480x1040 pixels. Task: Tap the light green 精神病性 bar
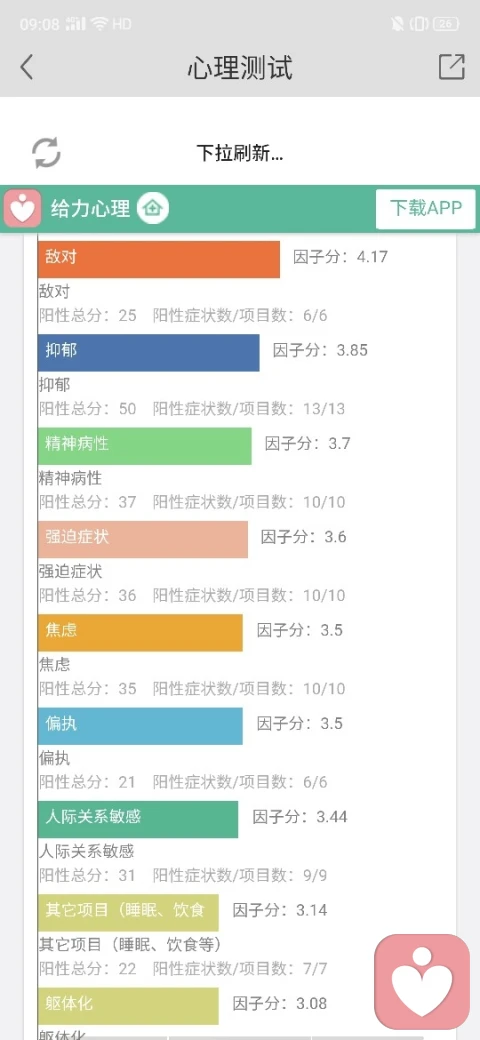point(145,446)
